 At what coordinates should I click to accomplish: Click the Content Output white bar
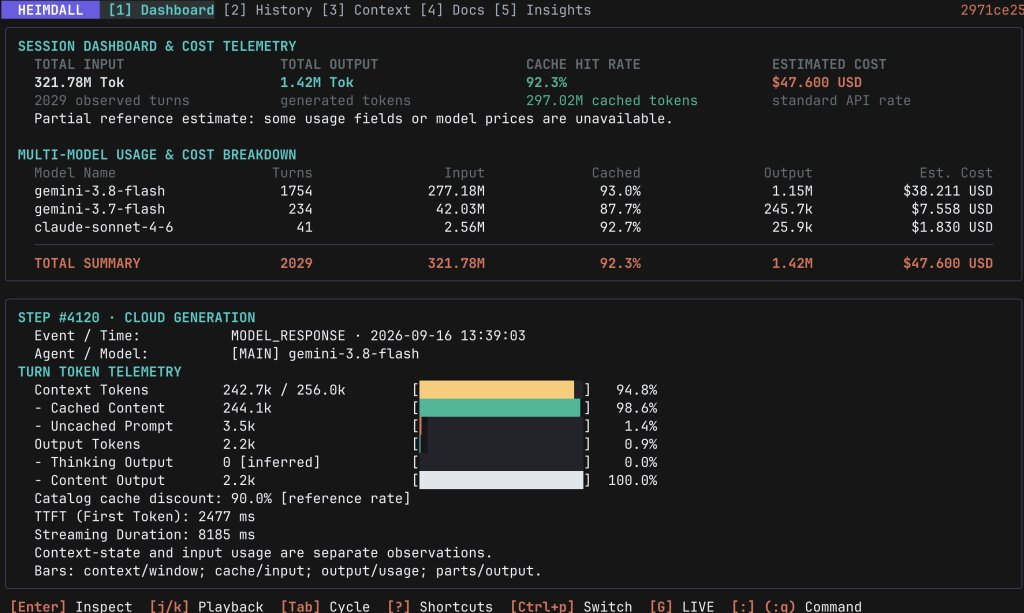point(501,480)
